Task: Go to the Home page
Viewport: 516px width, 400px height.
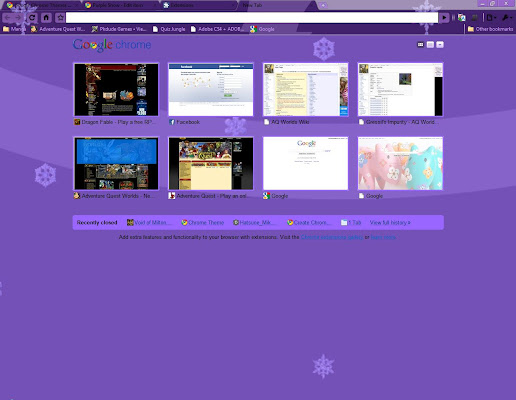Action: click(46, 18)
